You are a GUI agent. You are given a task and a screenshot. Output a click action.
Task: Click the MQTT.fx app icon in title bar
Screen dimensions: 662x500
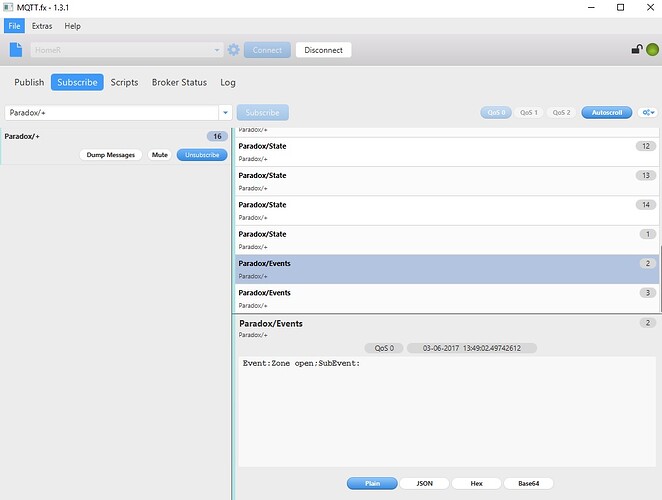(x=9, y=8)
